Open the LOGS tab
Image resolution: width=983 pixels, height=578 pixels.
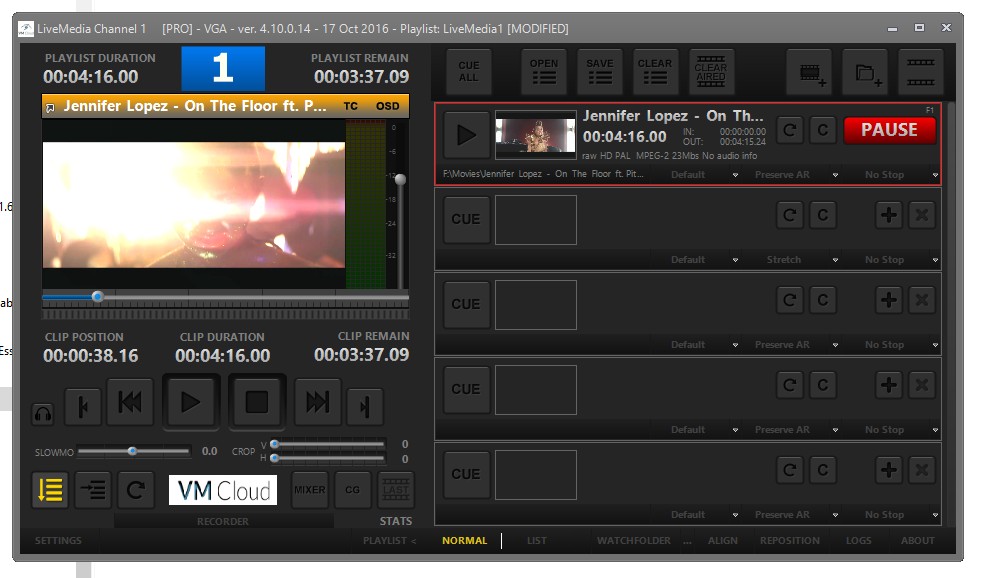tap(858, 541)
